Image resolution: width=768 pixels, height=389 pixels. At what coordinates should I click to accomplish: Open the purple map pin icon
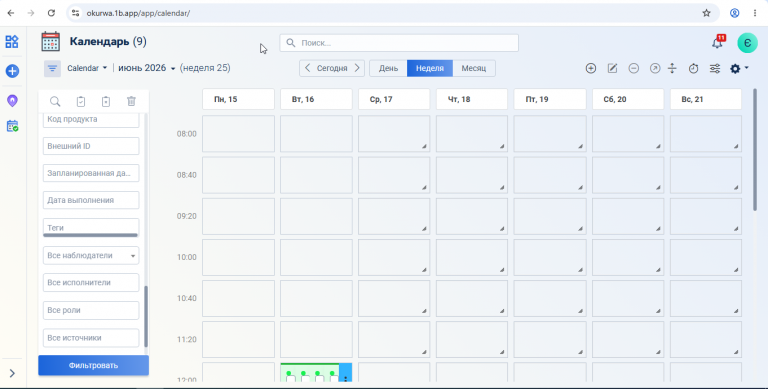click(12, 101)
